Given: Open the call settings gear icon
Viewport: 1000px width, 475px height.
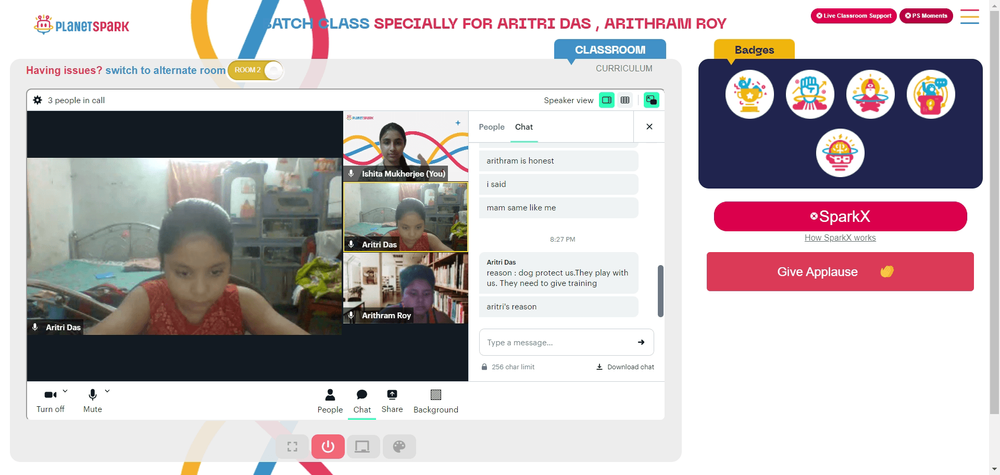Looking at the screenshot, I should (x=38, y=100).
